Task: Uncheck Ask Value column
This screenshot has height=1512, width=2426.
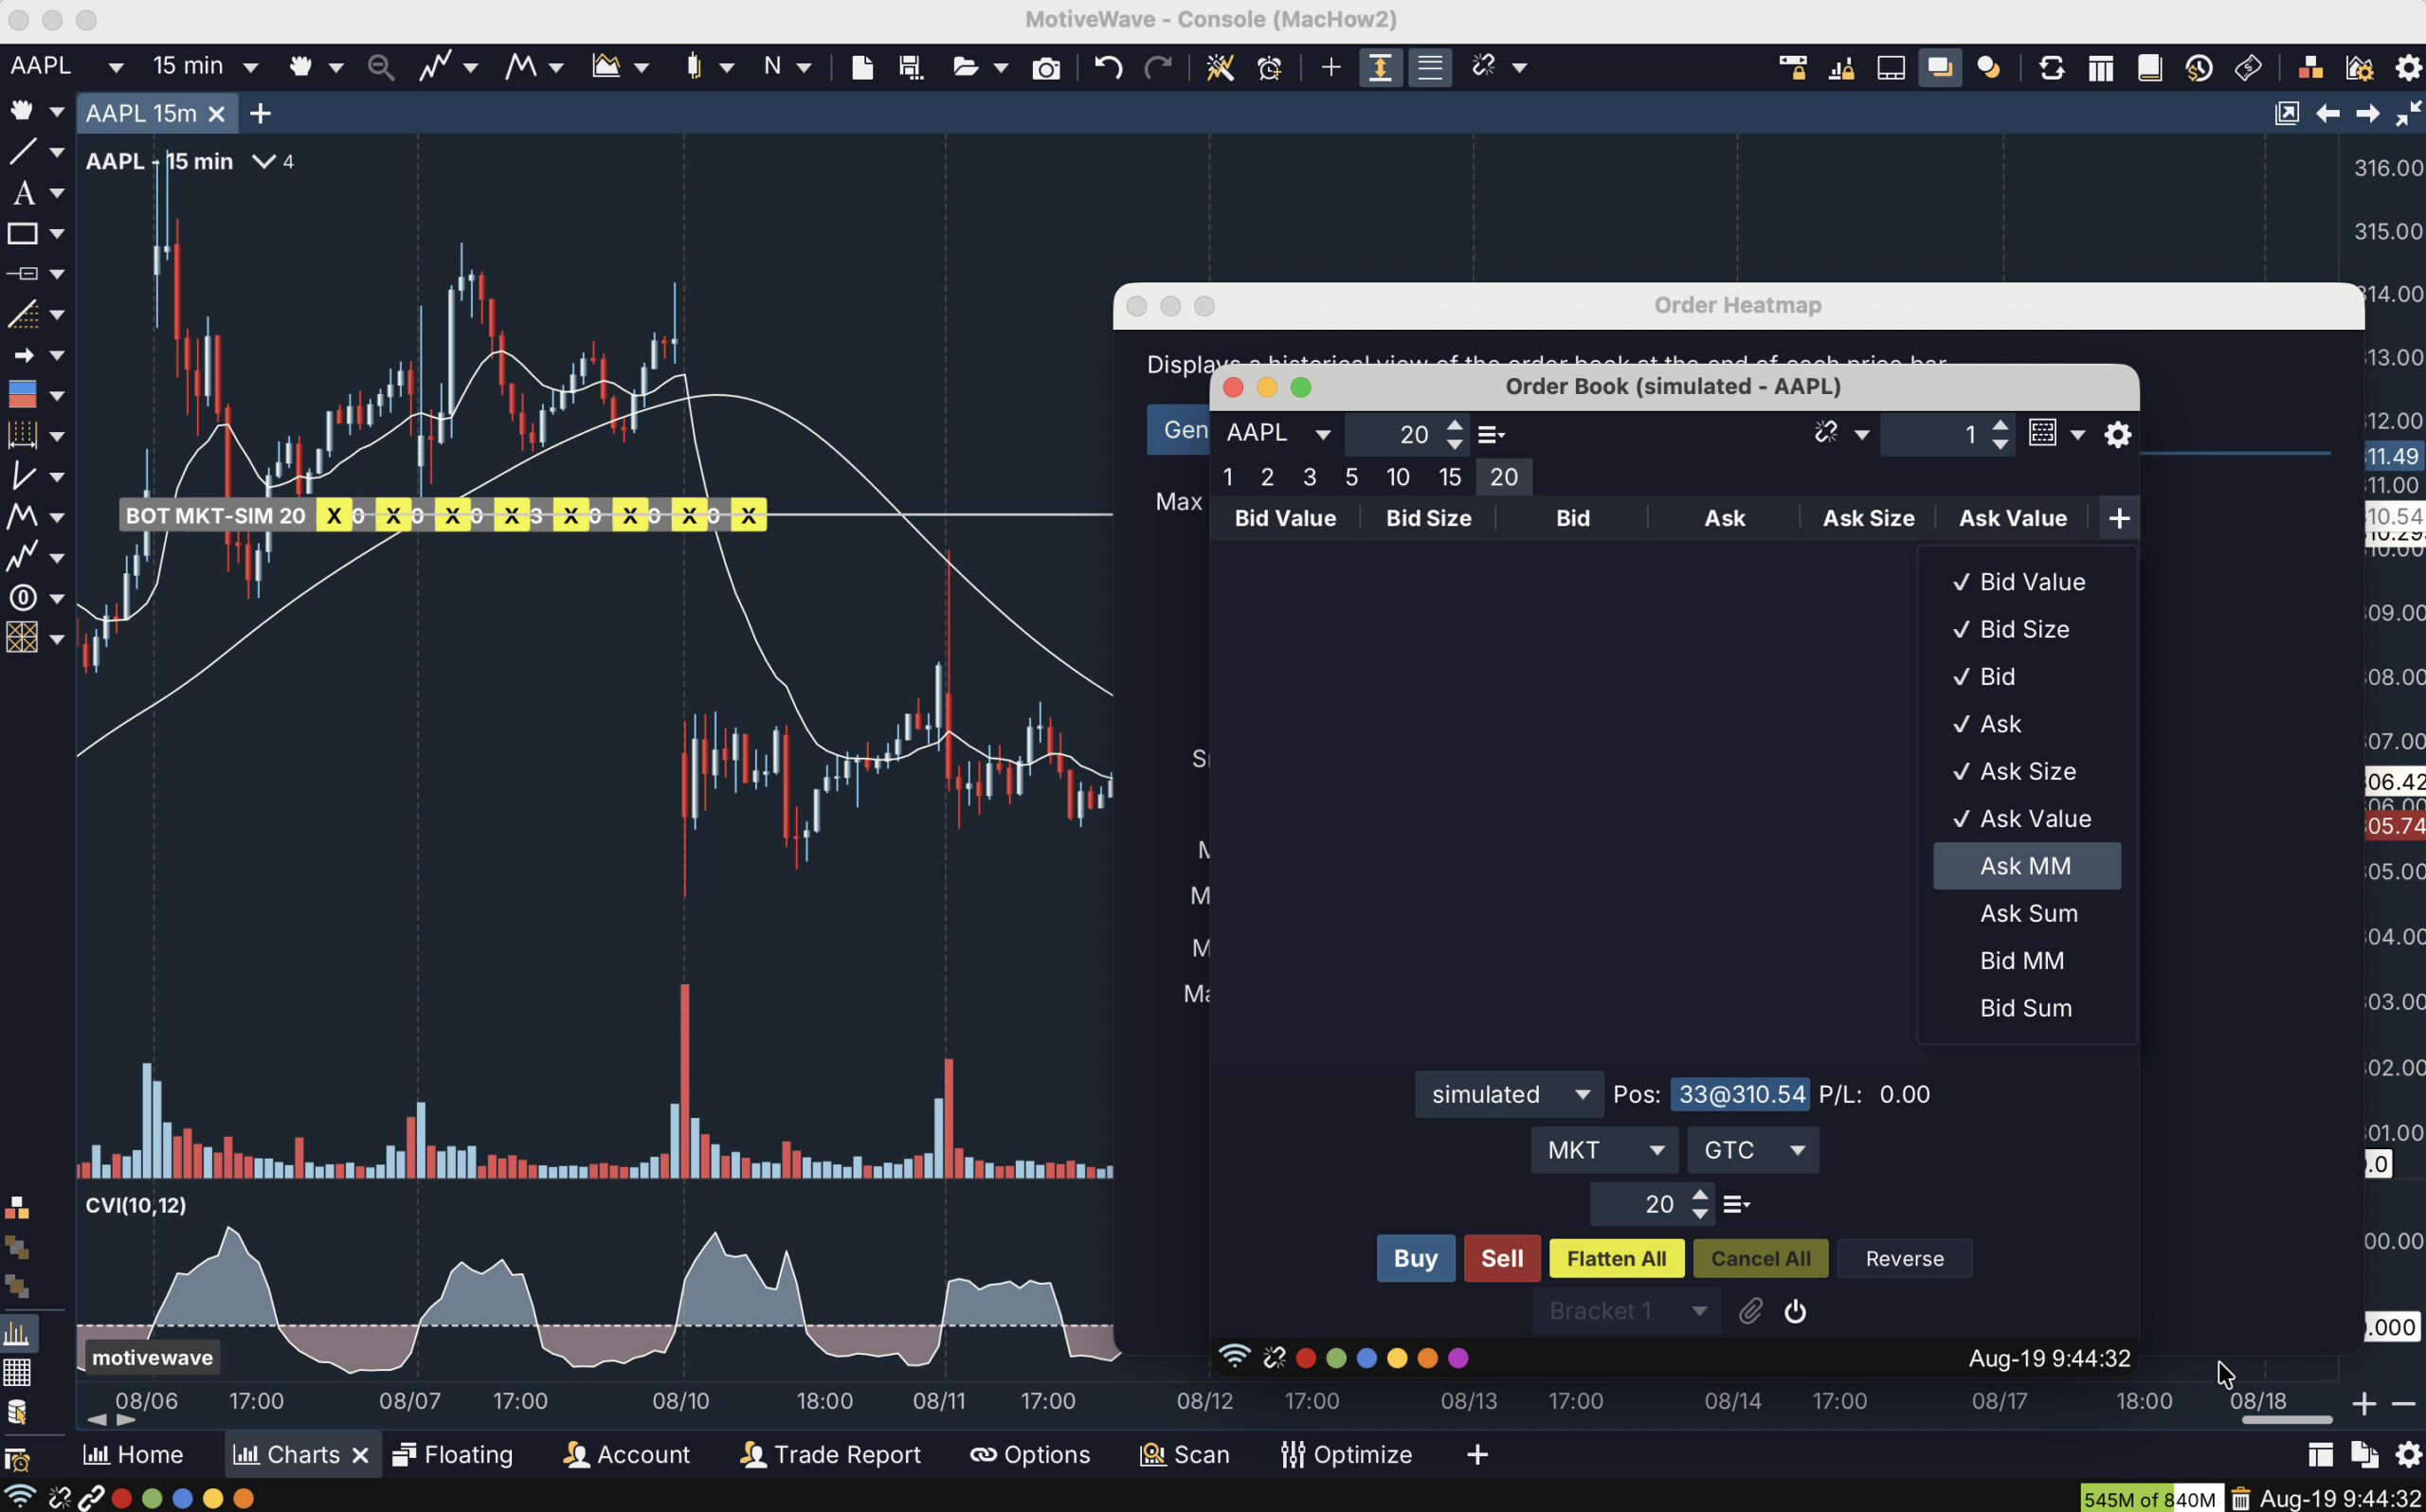Action: 2026,818
